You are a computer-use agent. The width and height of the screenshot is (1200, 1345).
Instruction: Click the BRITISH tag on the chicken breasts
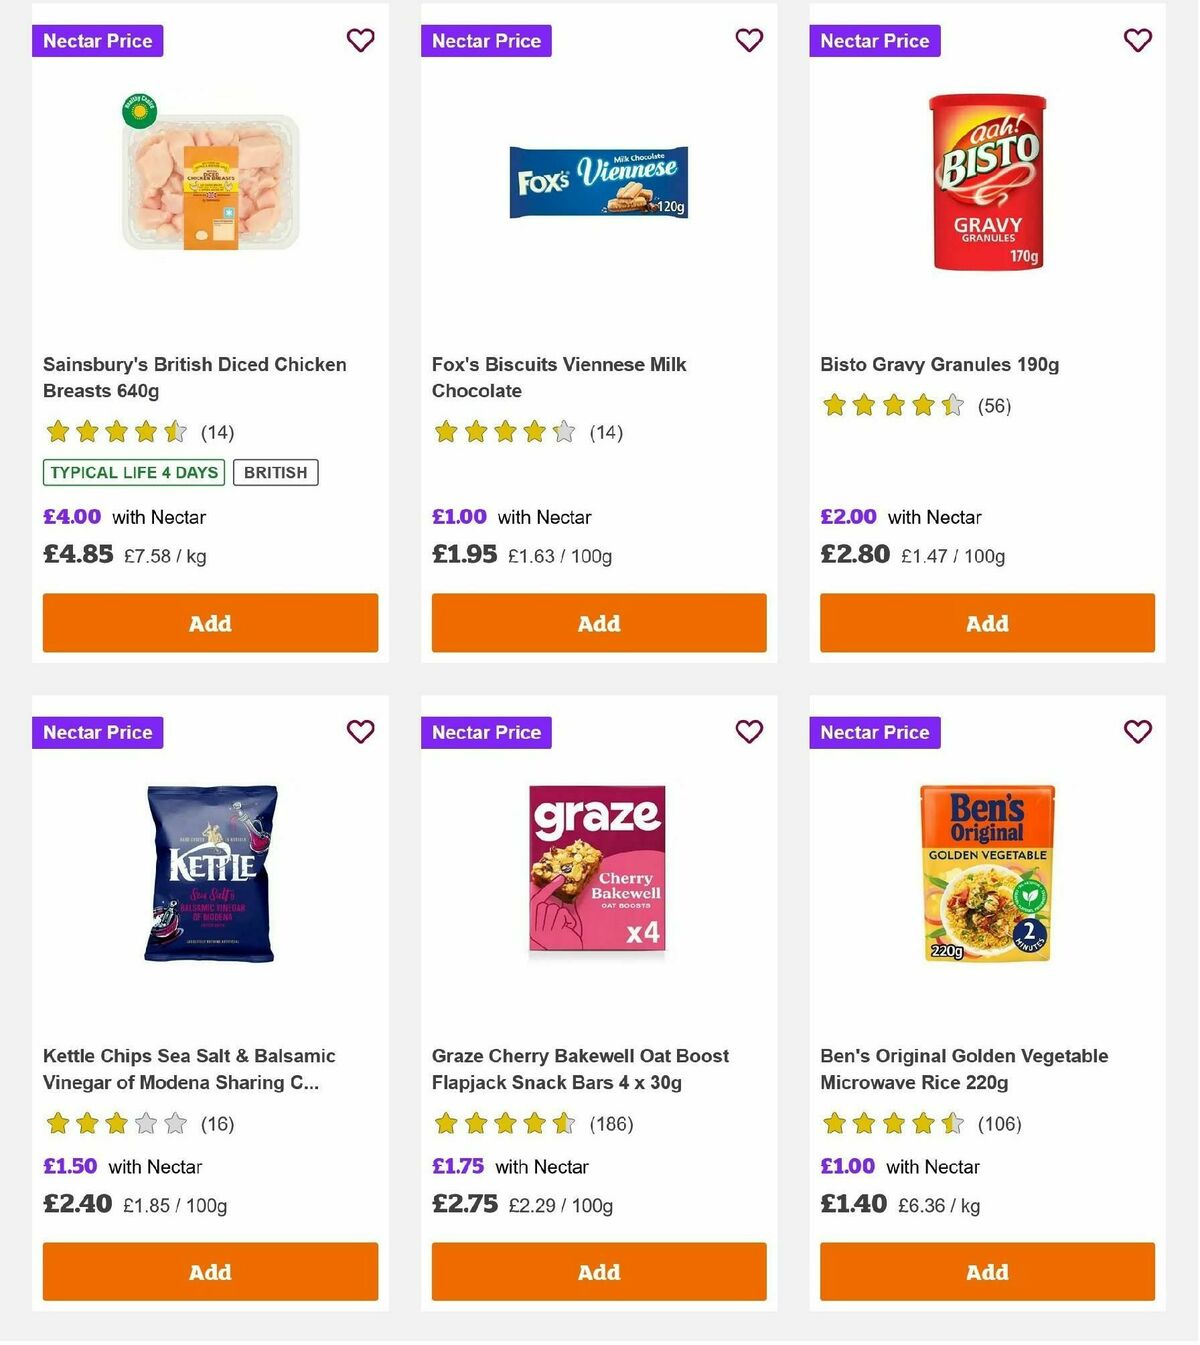275,472
